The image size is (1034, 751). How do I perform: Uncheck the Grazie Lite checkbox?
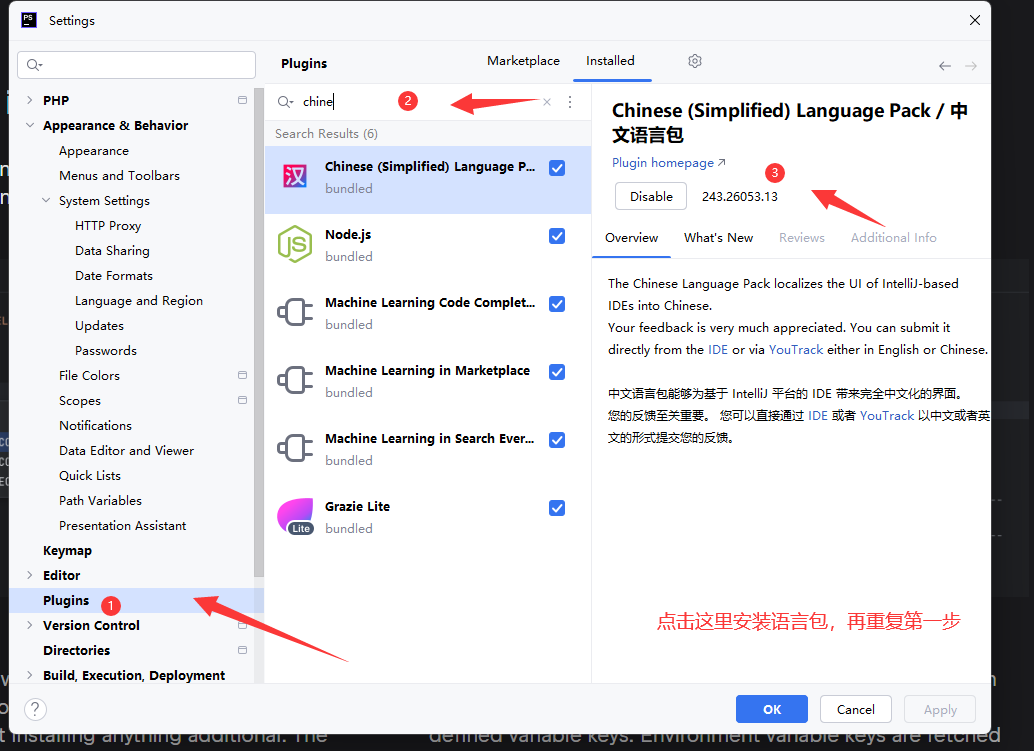coord(557,508)
